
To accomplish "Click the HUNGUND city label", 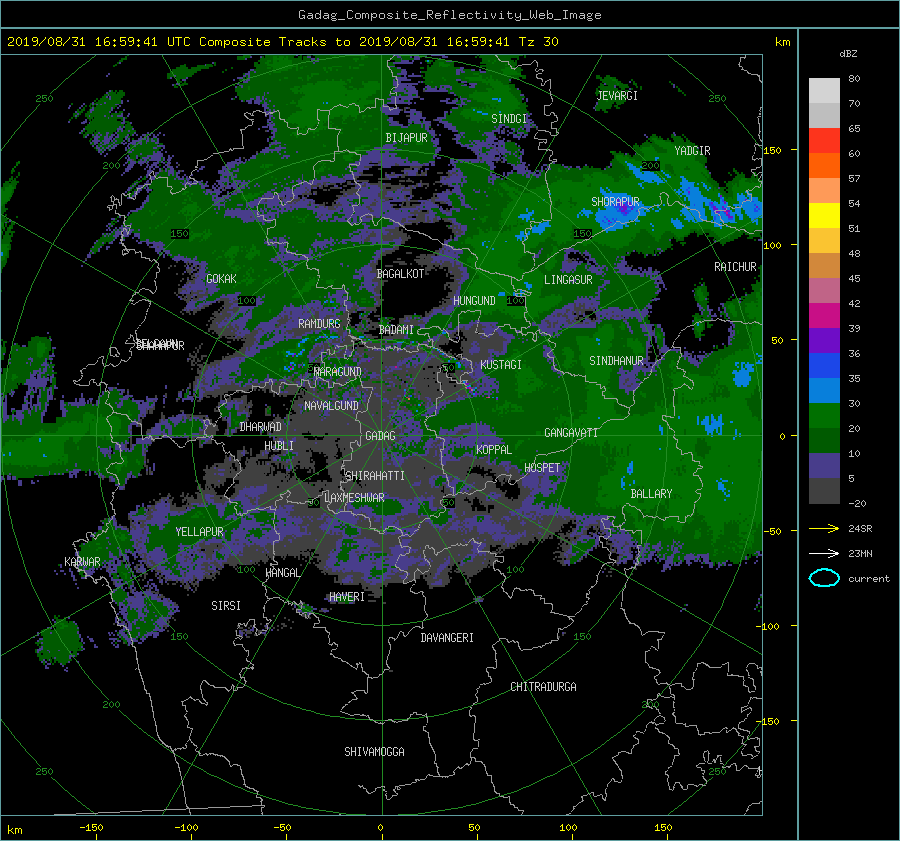I will 474,301.
